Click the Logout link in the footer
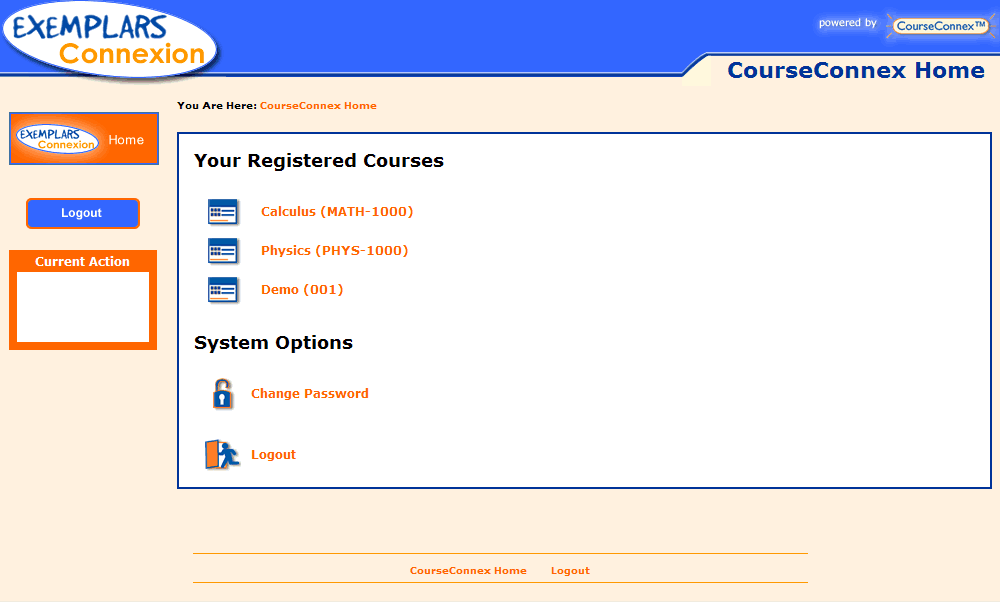The image size is (1000, 602). (x=570, y=571)
